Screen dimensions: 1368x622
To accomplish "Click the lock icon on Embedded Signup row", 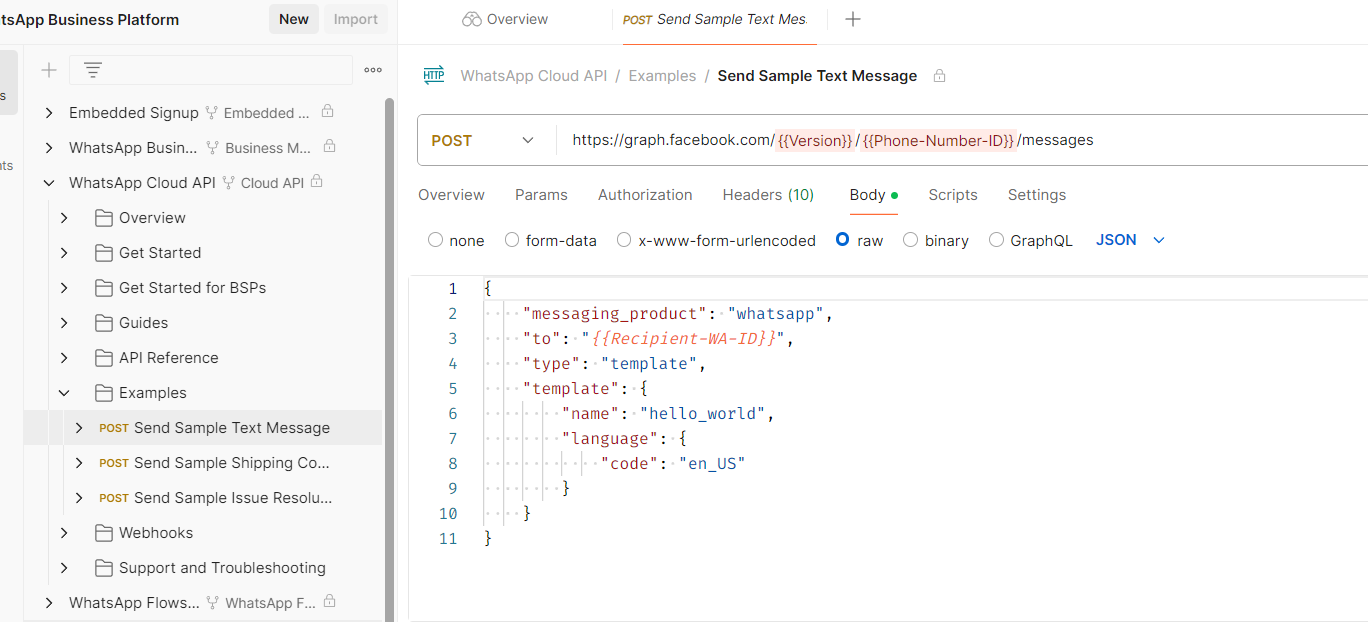I will (x=327, y=112).
